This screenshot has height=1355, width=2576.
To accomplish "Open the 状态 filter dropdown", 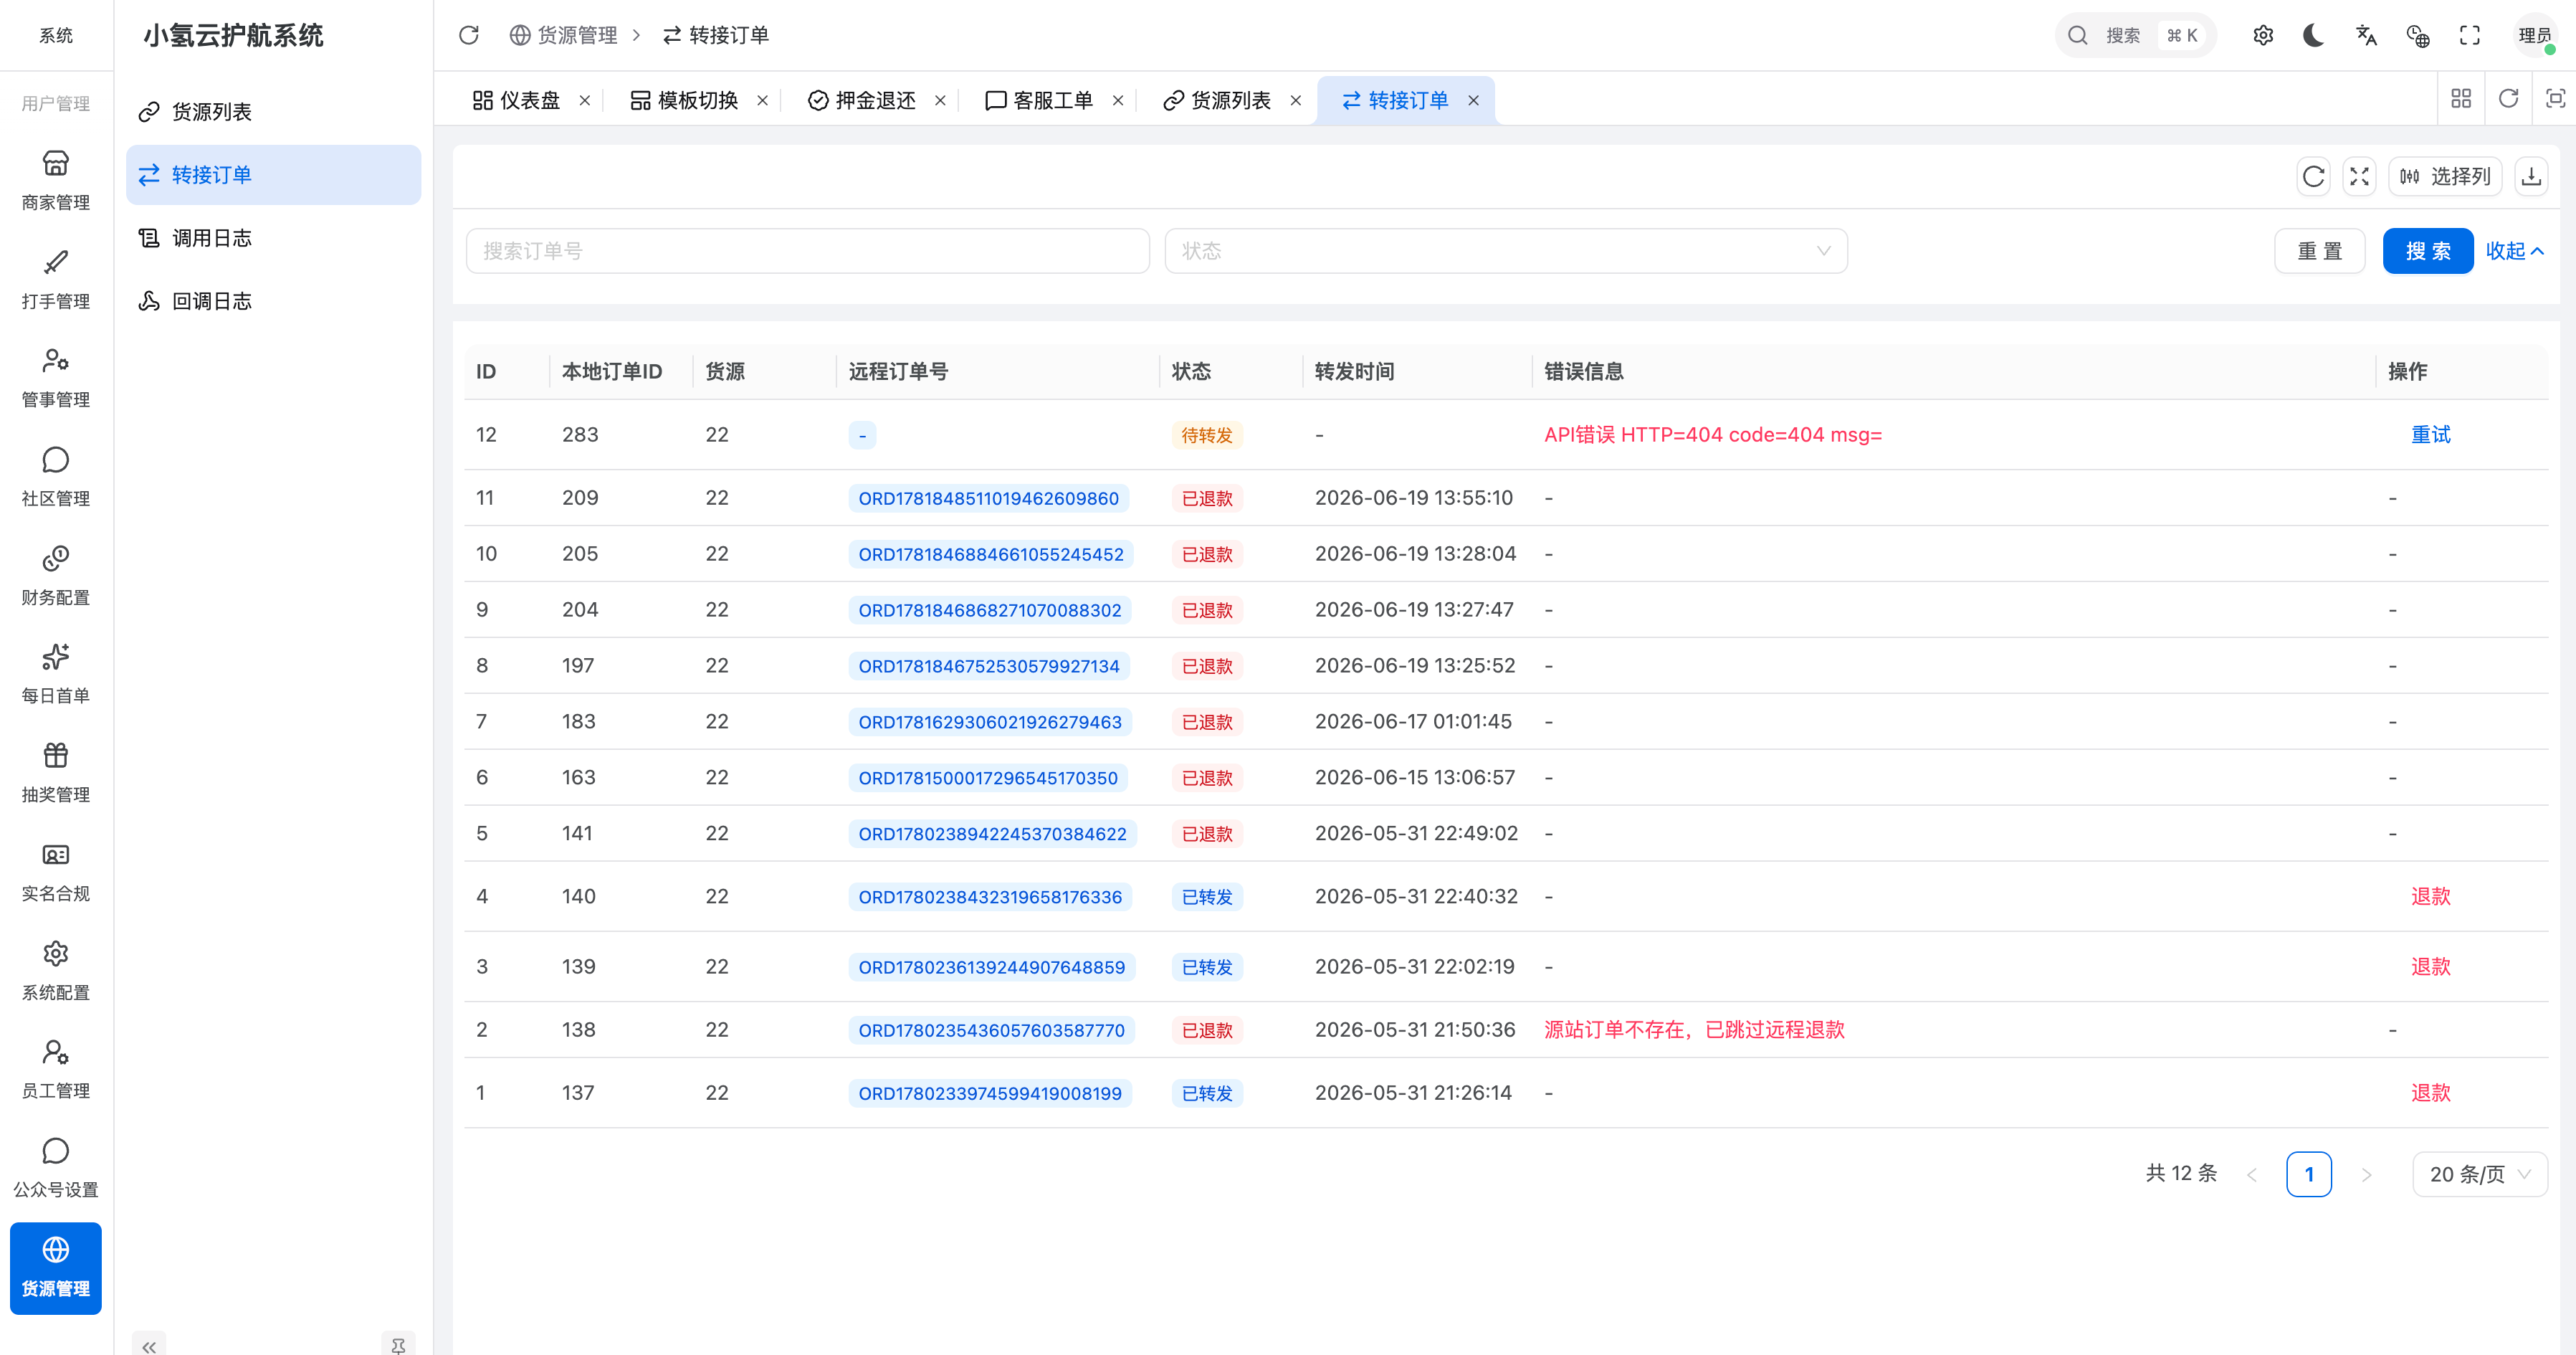I will pos(1506,251).
